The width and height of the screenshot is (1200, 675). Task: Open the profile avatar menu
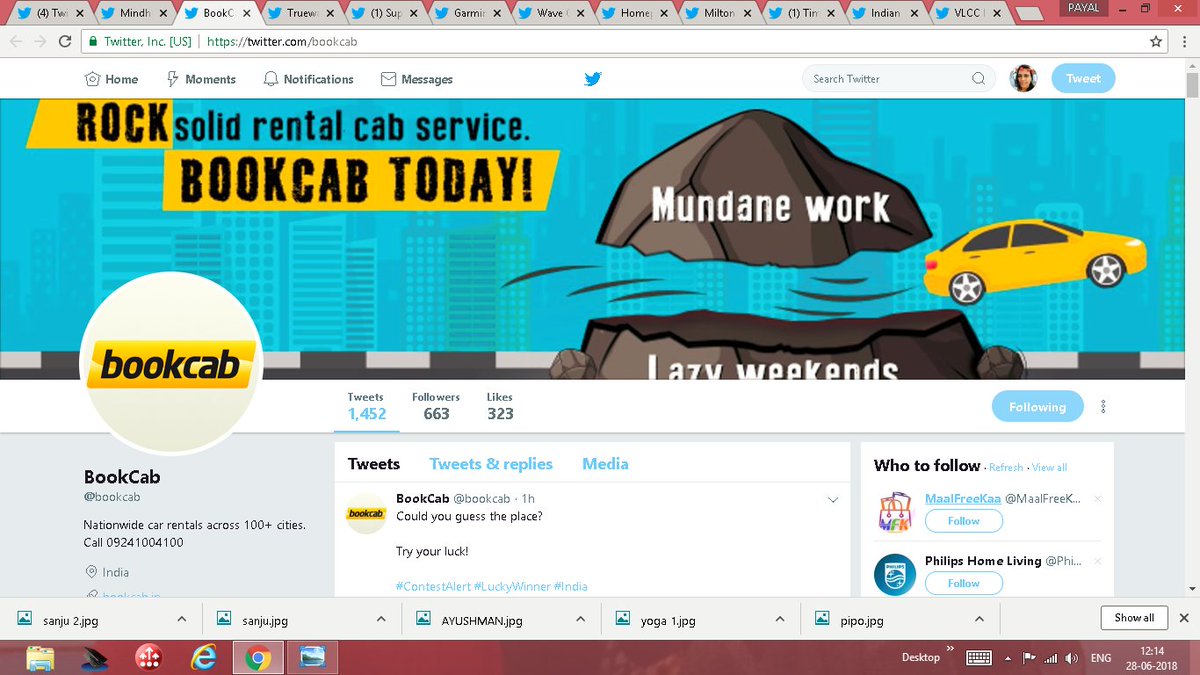(1023, 79)
